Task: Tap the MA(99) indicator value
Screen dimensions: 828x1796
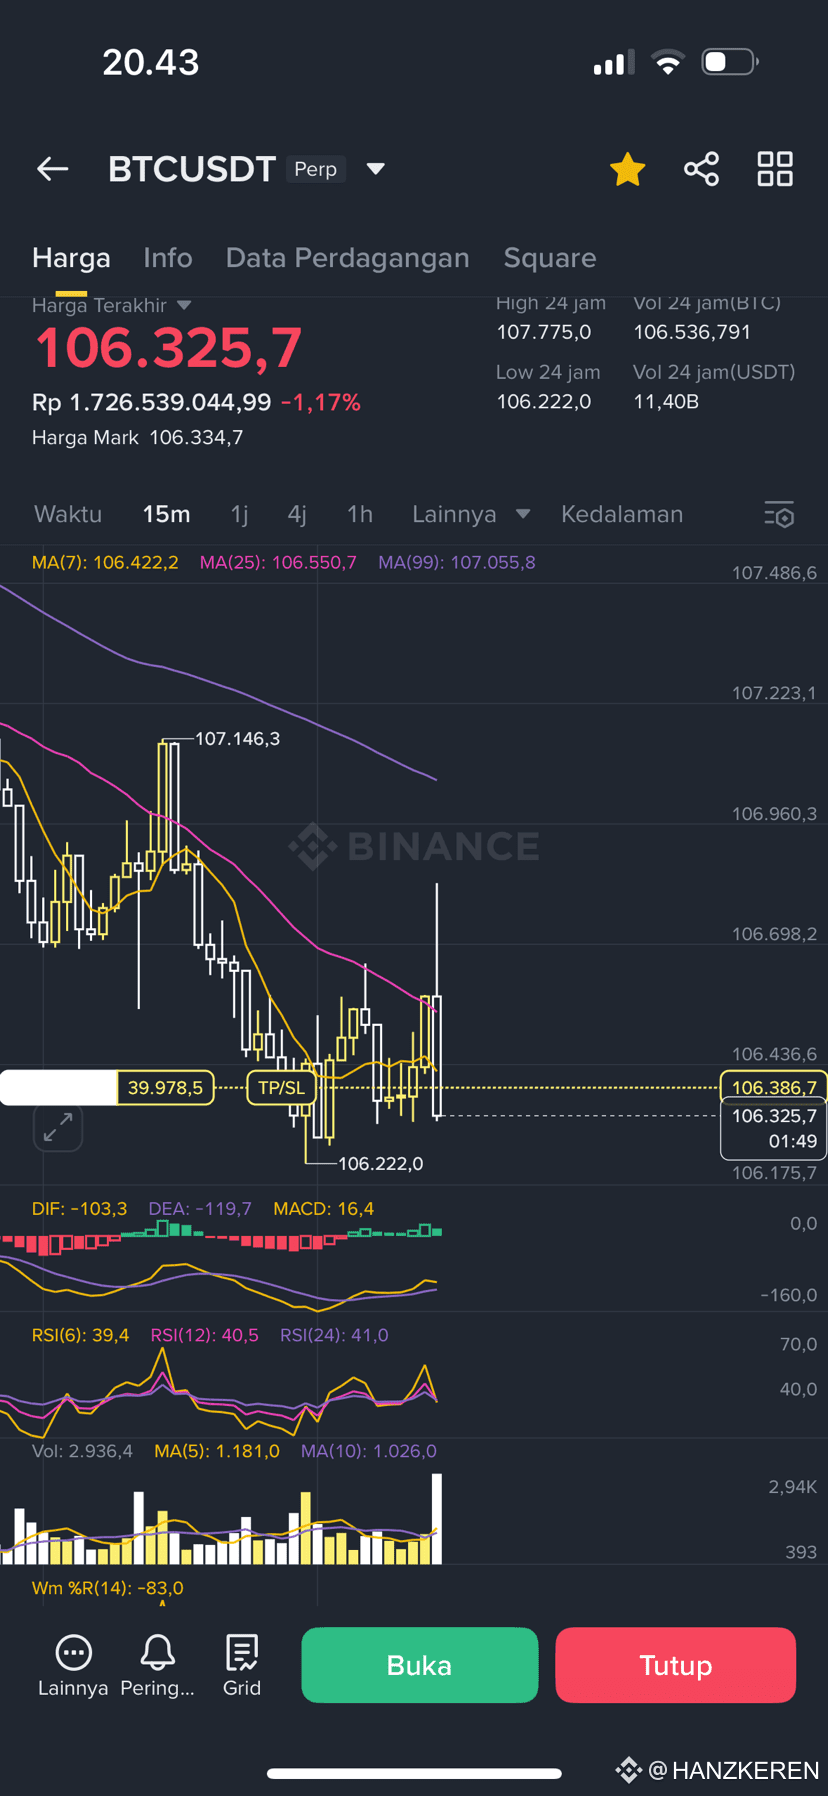Action: pyautogui.click(x=457, y=562)
